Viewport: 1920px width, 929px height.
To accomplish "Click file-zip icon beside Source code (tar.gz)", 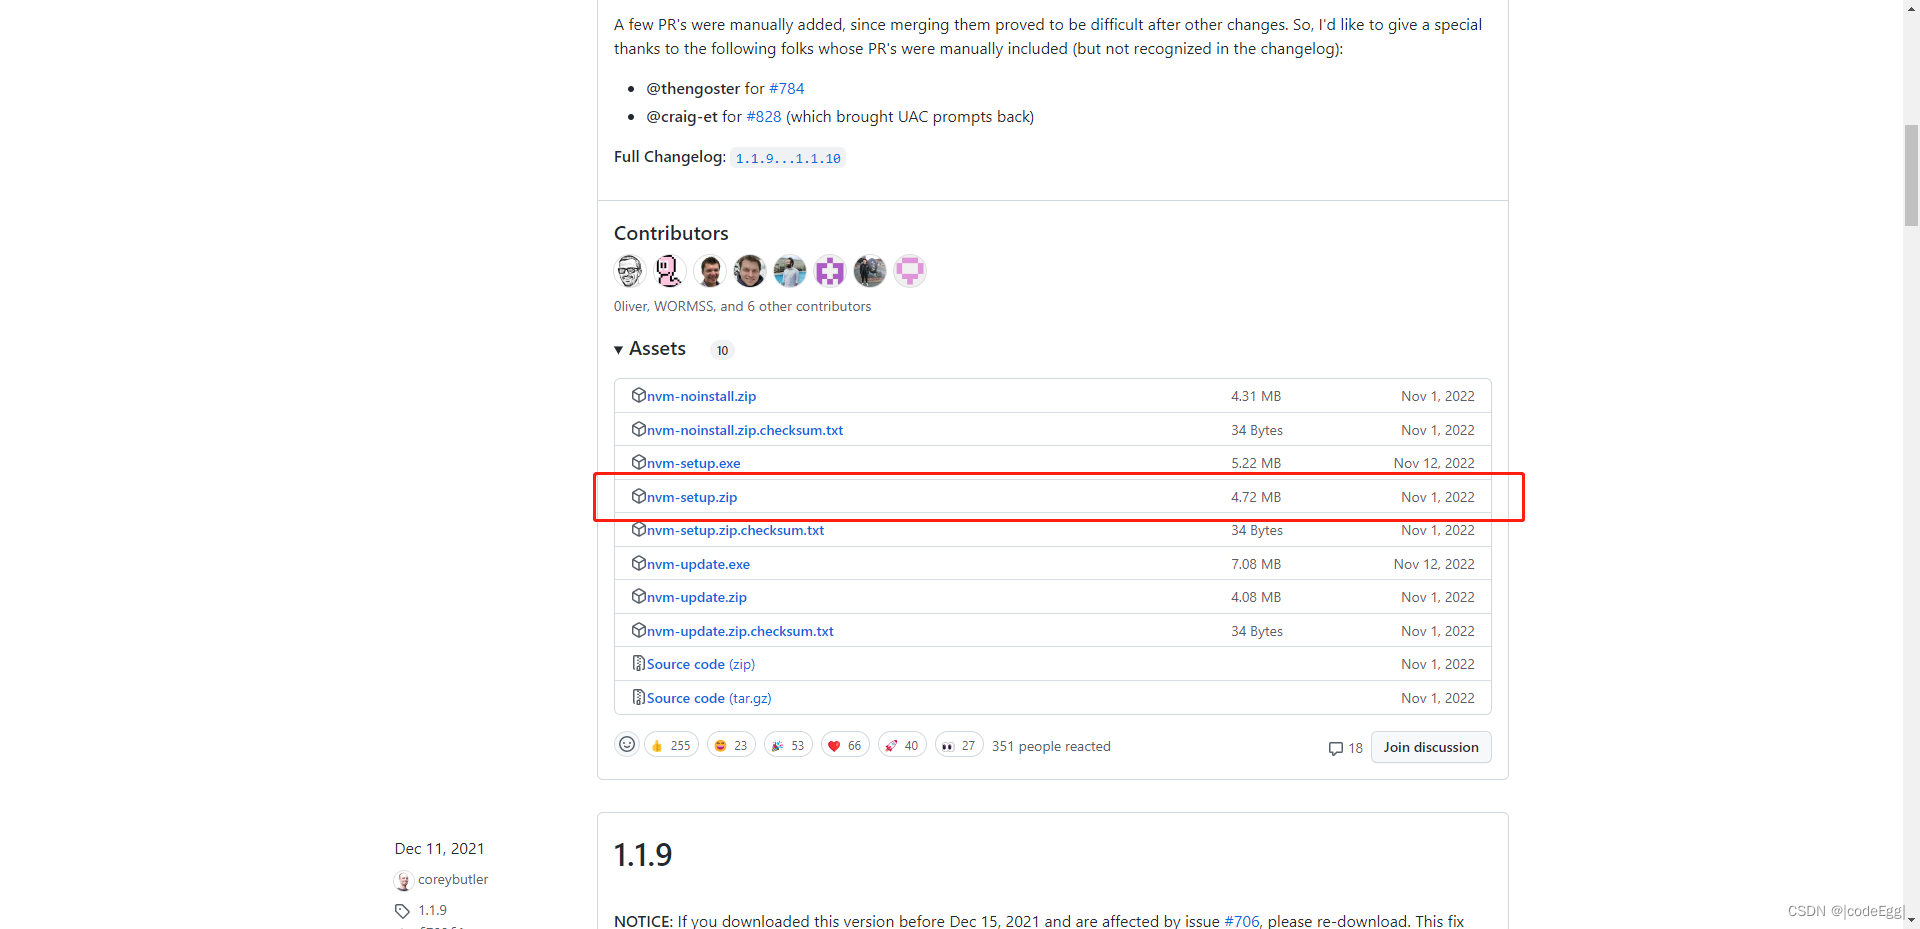I will (638, 697).
